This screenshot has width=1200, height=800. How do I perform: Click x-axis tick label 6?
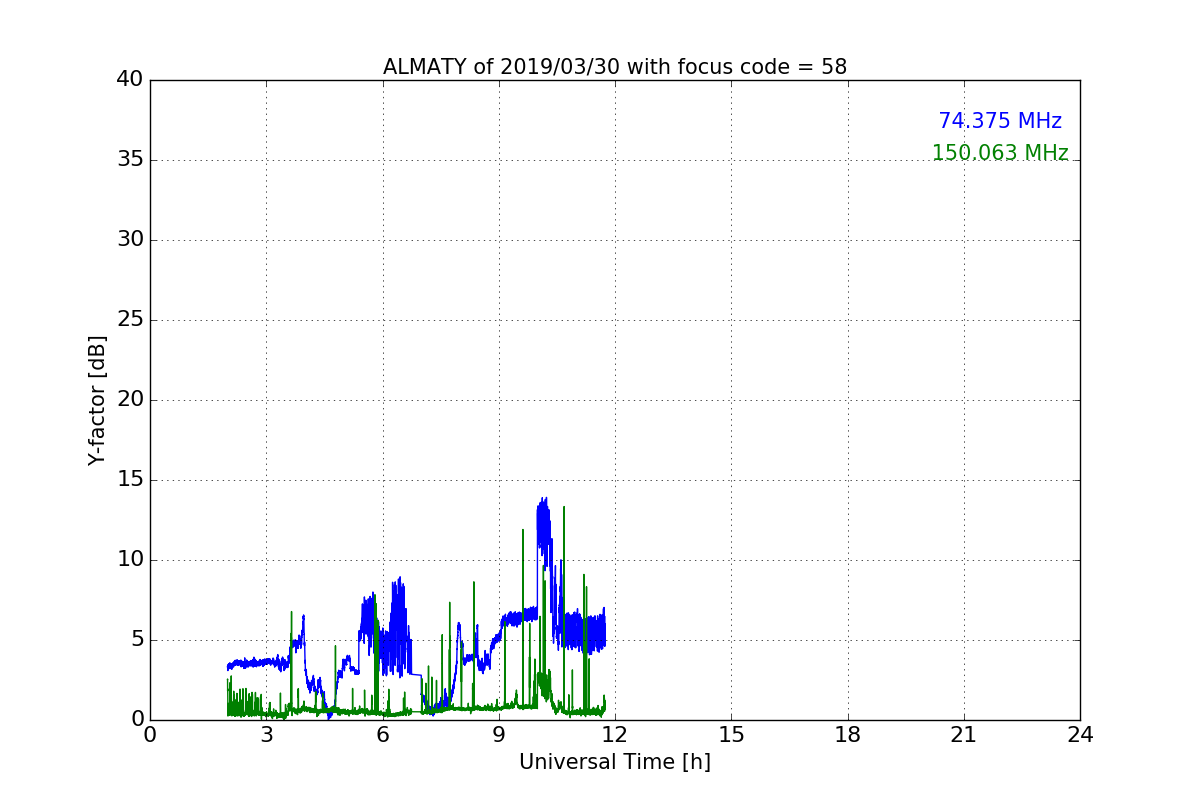click(383, 735)
